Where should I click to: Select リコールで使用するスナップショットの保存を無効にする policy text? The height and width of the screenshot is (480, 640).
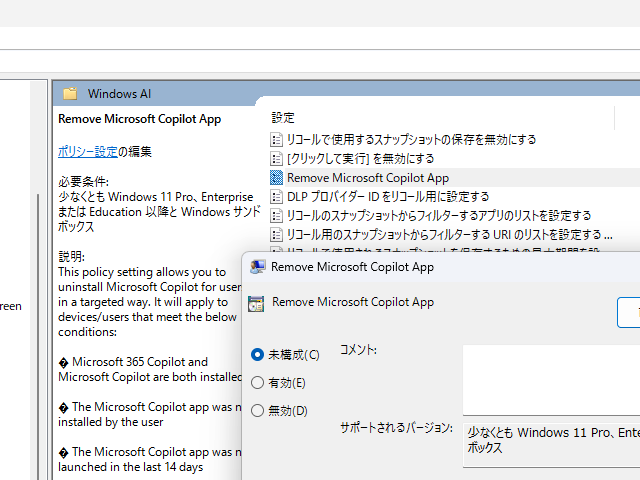411,140
